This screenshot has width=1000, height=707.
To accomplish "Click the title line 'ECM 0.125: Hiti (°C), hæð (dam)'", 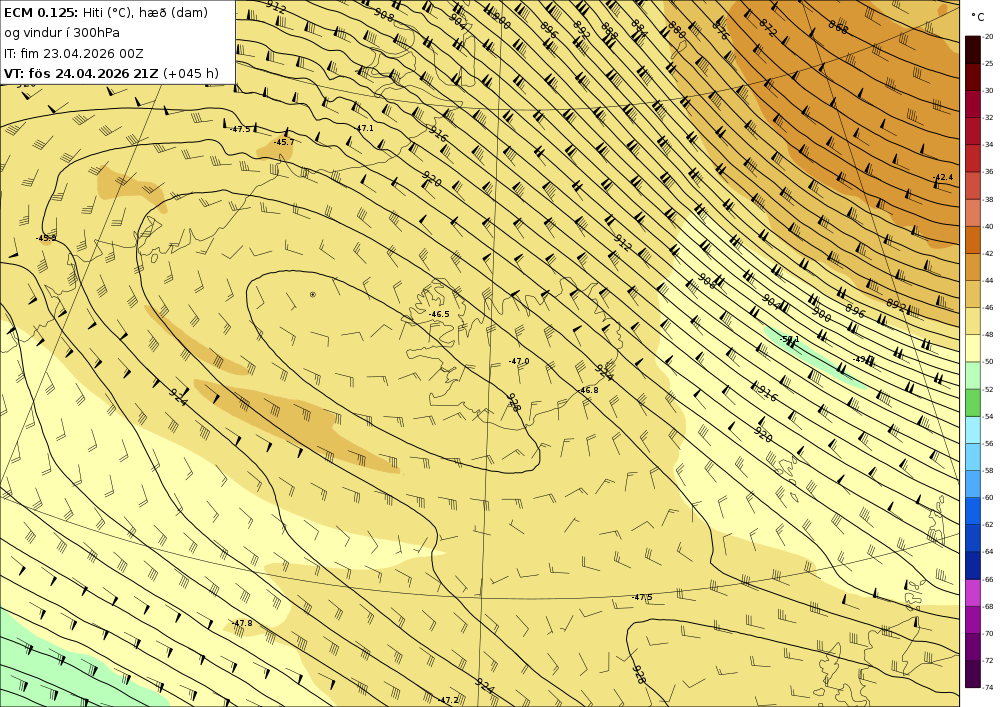I will 106,13.
